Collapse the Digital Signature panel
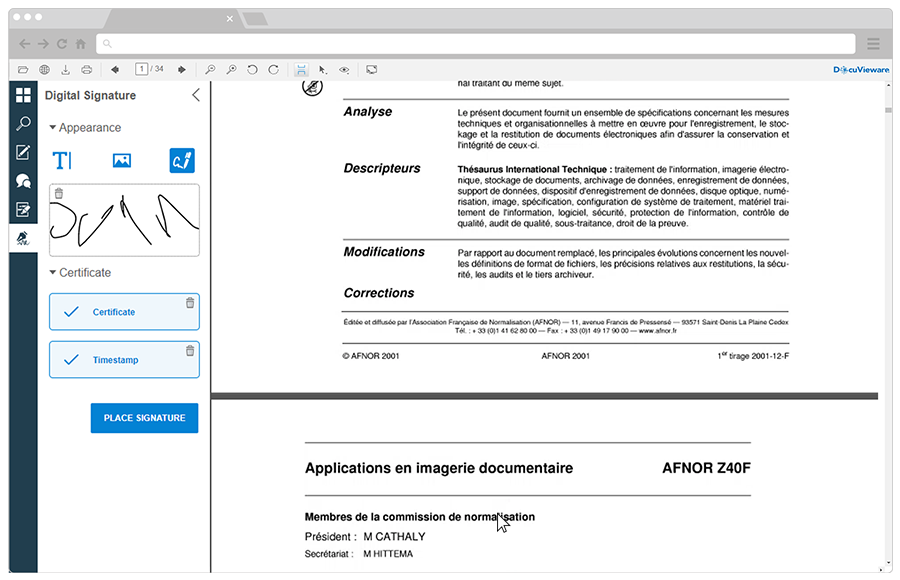Screen dimensions: 900x580 click(x=195, y=95)
